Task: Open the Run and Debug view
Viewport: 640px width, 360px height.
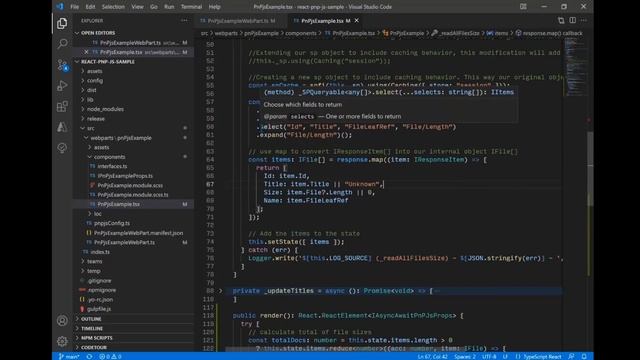Action: pos(62,86)
